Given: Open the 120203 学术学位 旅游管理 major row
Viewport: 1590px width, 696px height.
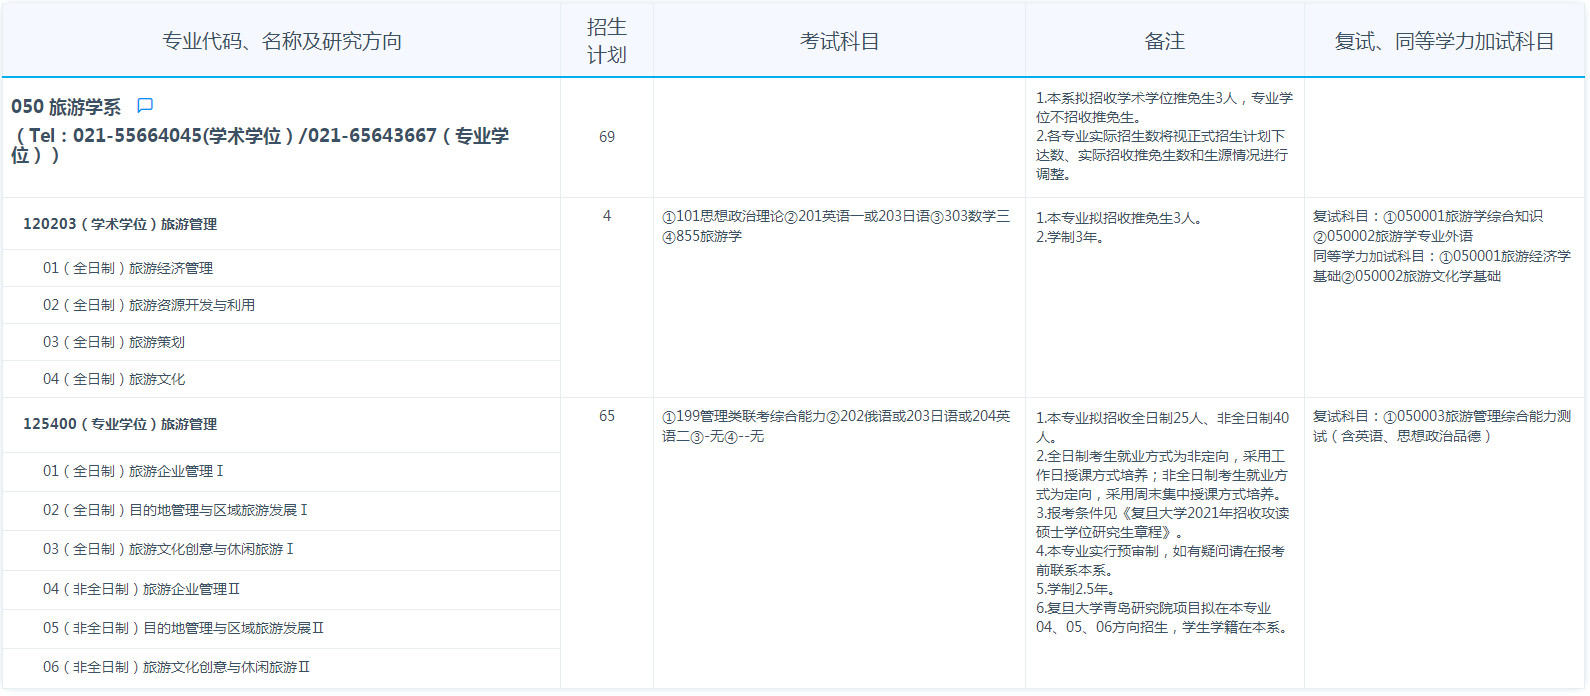Looking at the screenshot, I should [120, 224].
